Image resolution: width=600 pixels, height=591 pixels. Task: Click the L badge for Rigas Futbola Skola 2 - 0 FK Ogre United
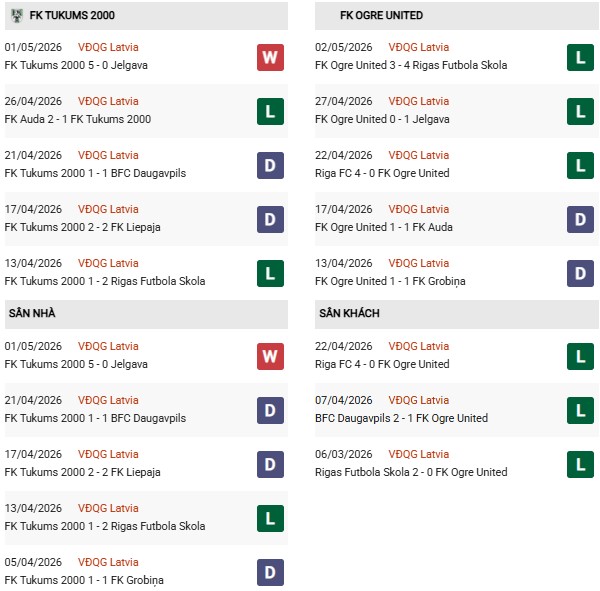click(580, 465)
